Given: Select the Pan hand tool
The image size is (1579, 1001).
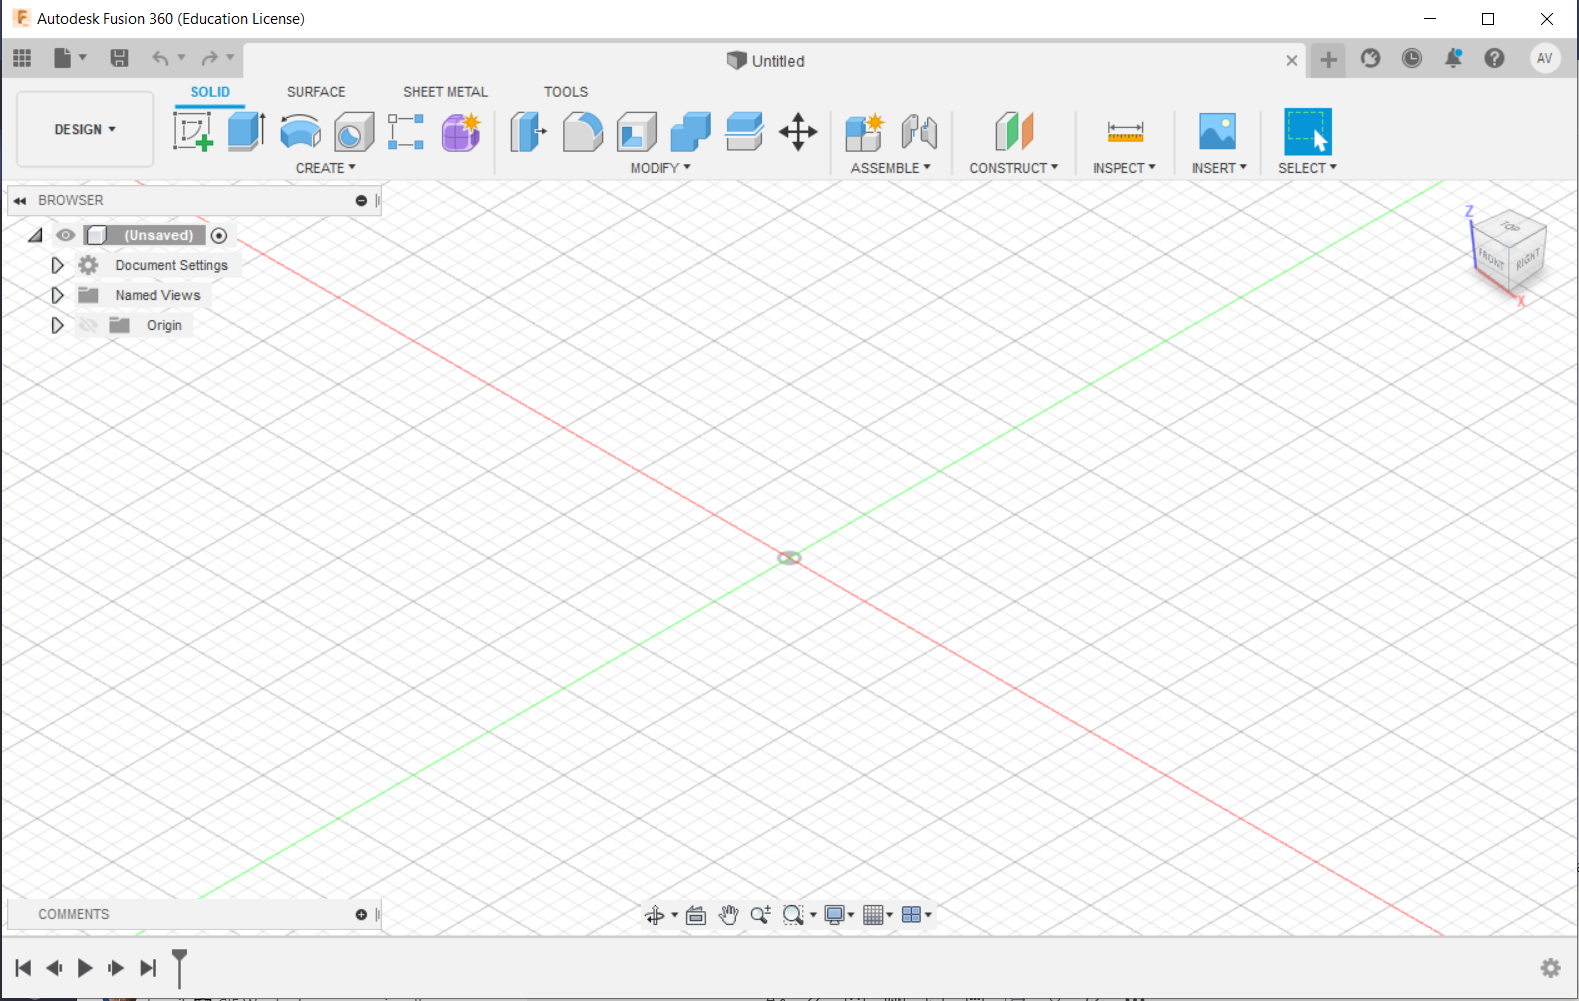Looking at the screenshot, I should point(728,915).
